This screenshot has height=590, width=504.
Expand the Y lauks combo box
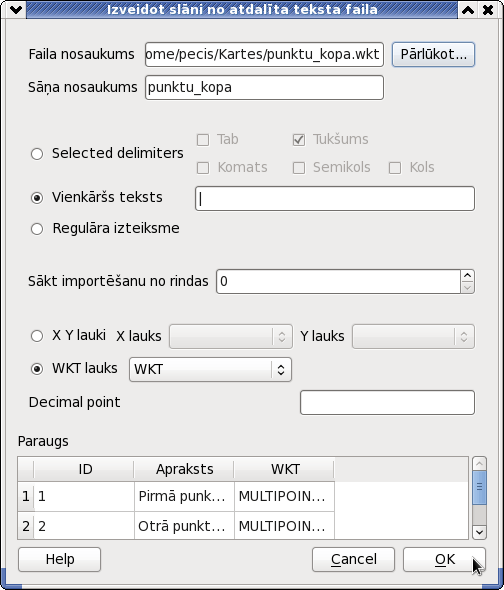[413, 336]
